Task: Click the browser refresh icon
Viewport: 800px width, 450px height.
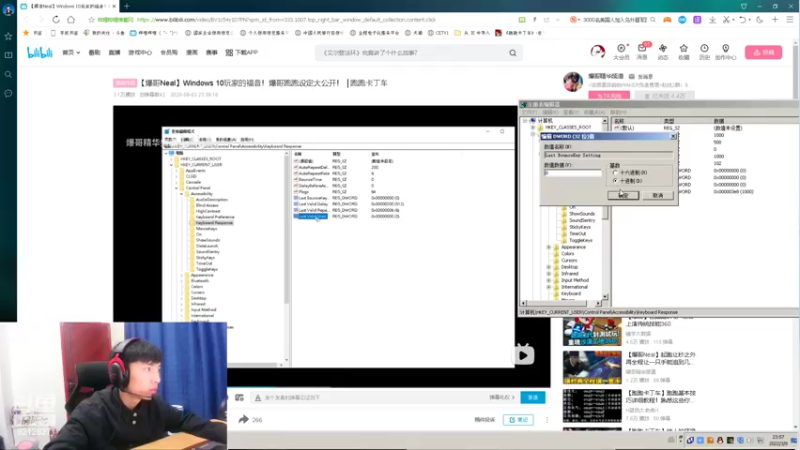Action: tap(56, 19)
